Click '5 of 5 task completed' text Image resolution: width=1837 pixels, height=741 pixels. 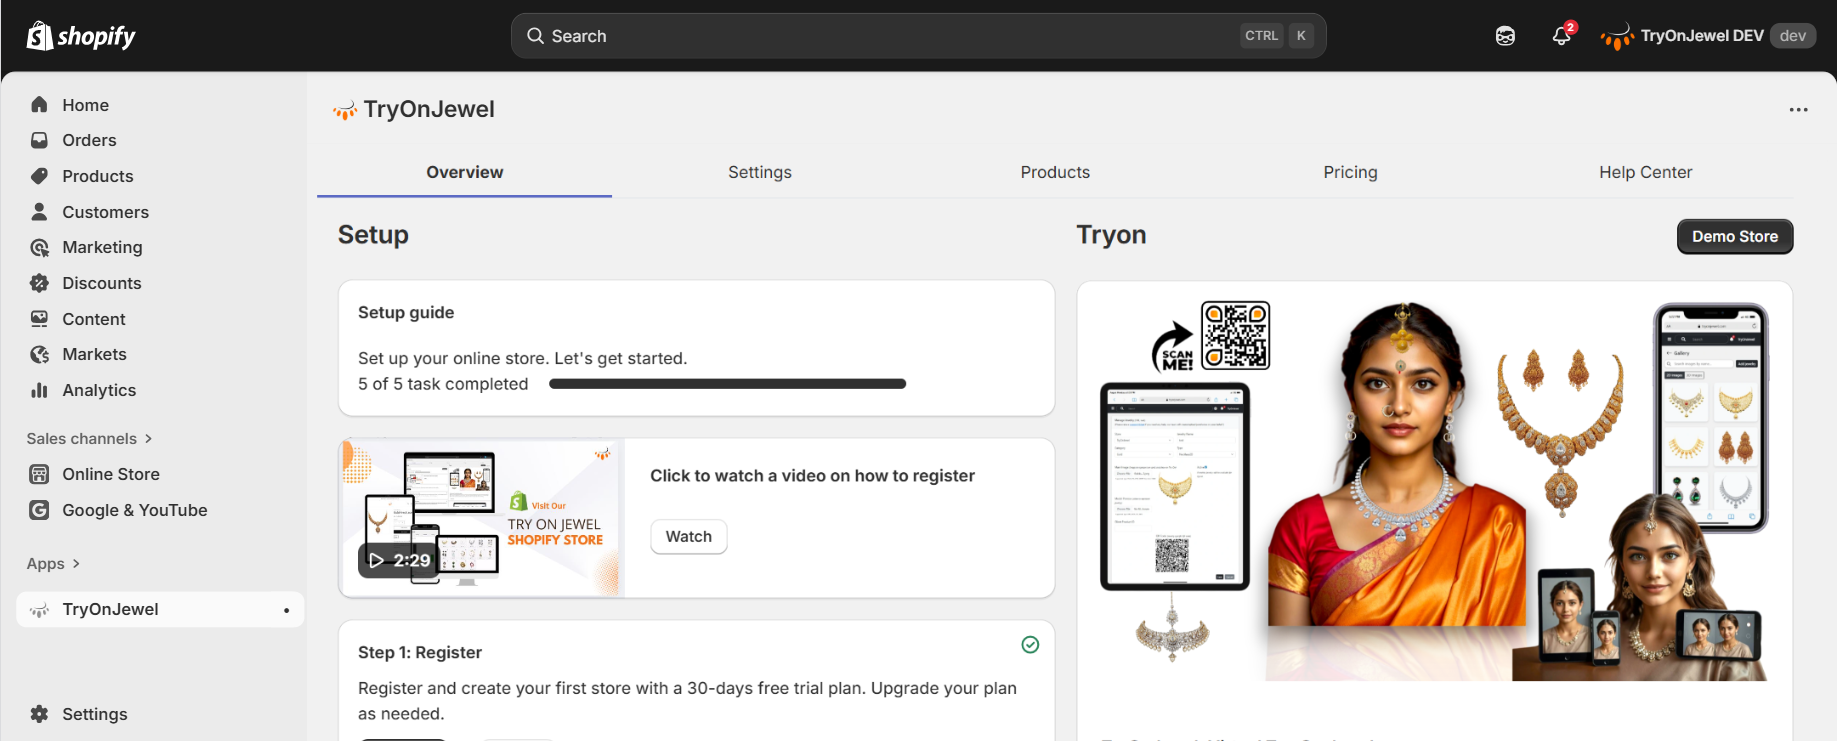443,384
